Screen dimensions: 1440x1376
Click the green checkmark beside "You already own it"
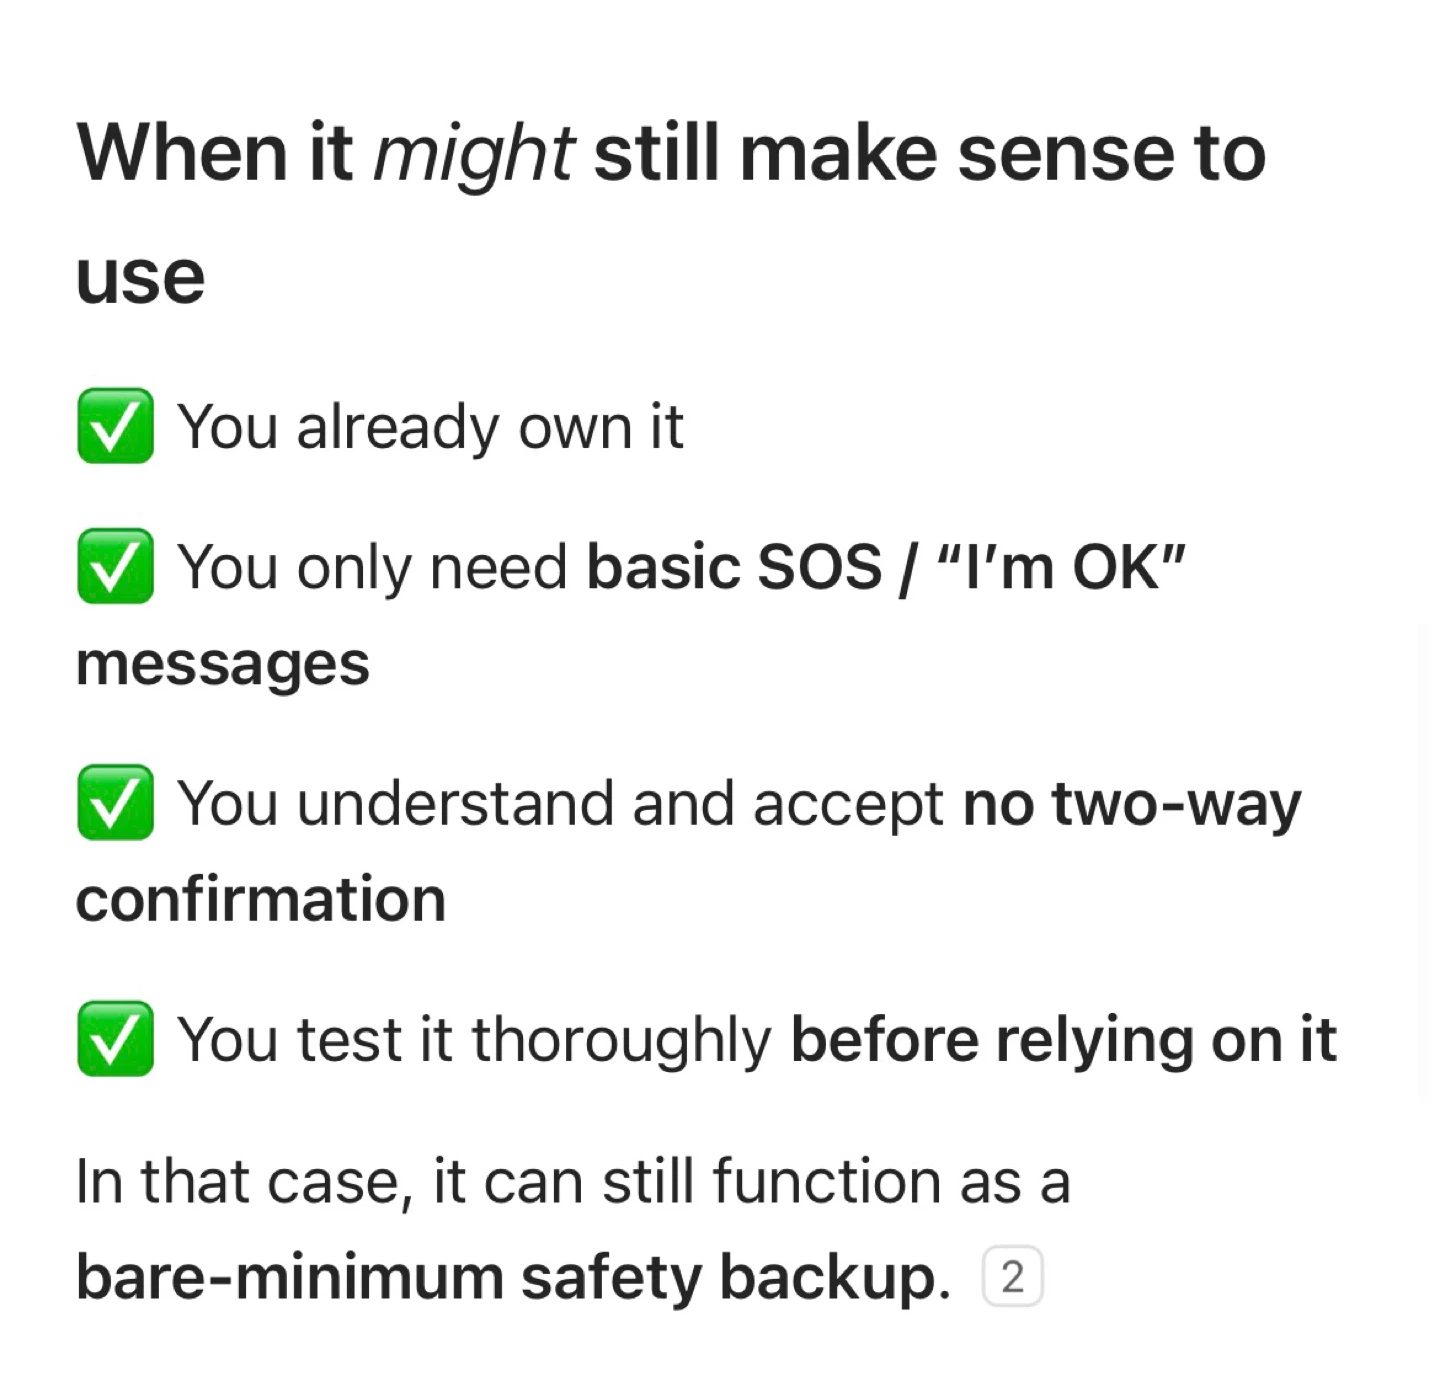115,426
